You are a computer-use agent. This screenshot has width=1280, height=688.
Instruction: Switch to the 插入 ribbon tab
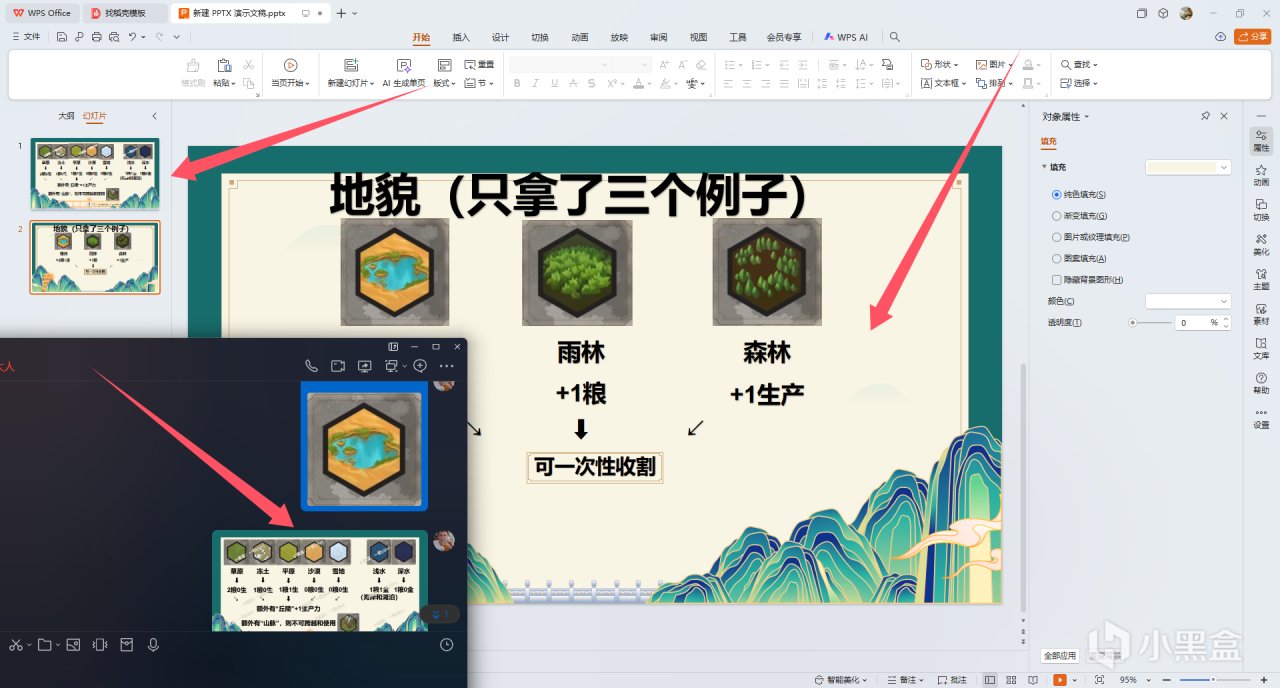[461, 37]
